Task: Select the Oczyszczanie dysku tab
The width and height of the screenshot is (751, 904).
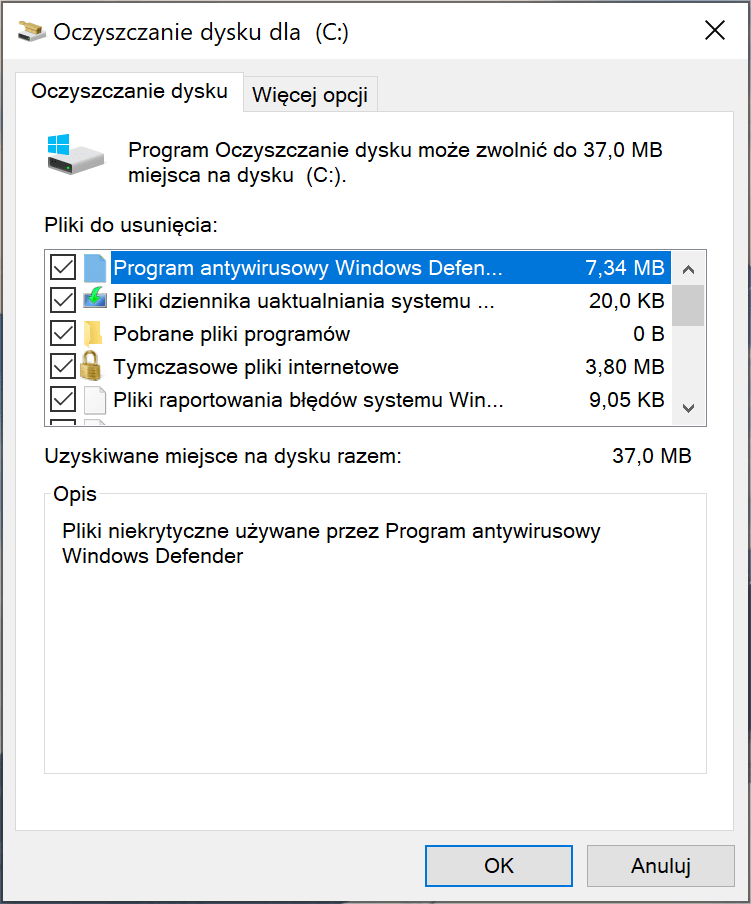Action: coord(130,91)
